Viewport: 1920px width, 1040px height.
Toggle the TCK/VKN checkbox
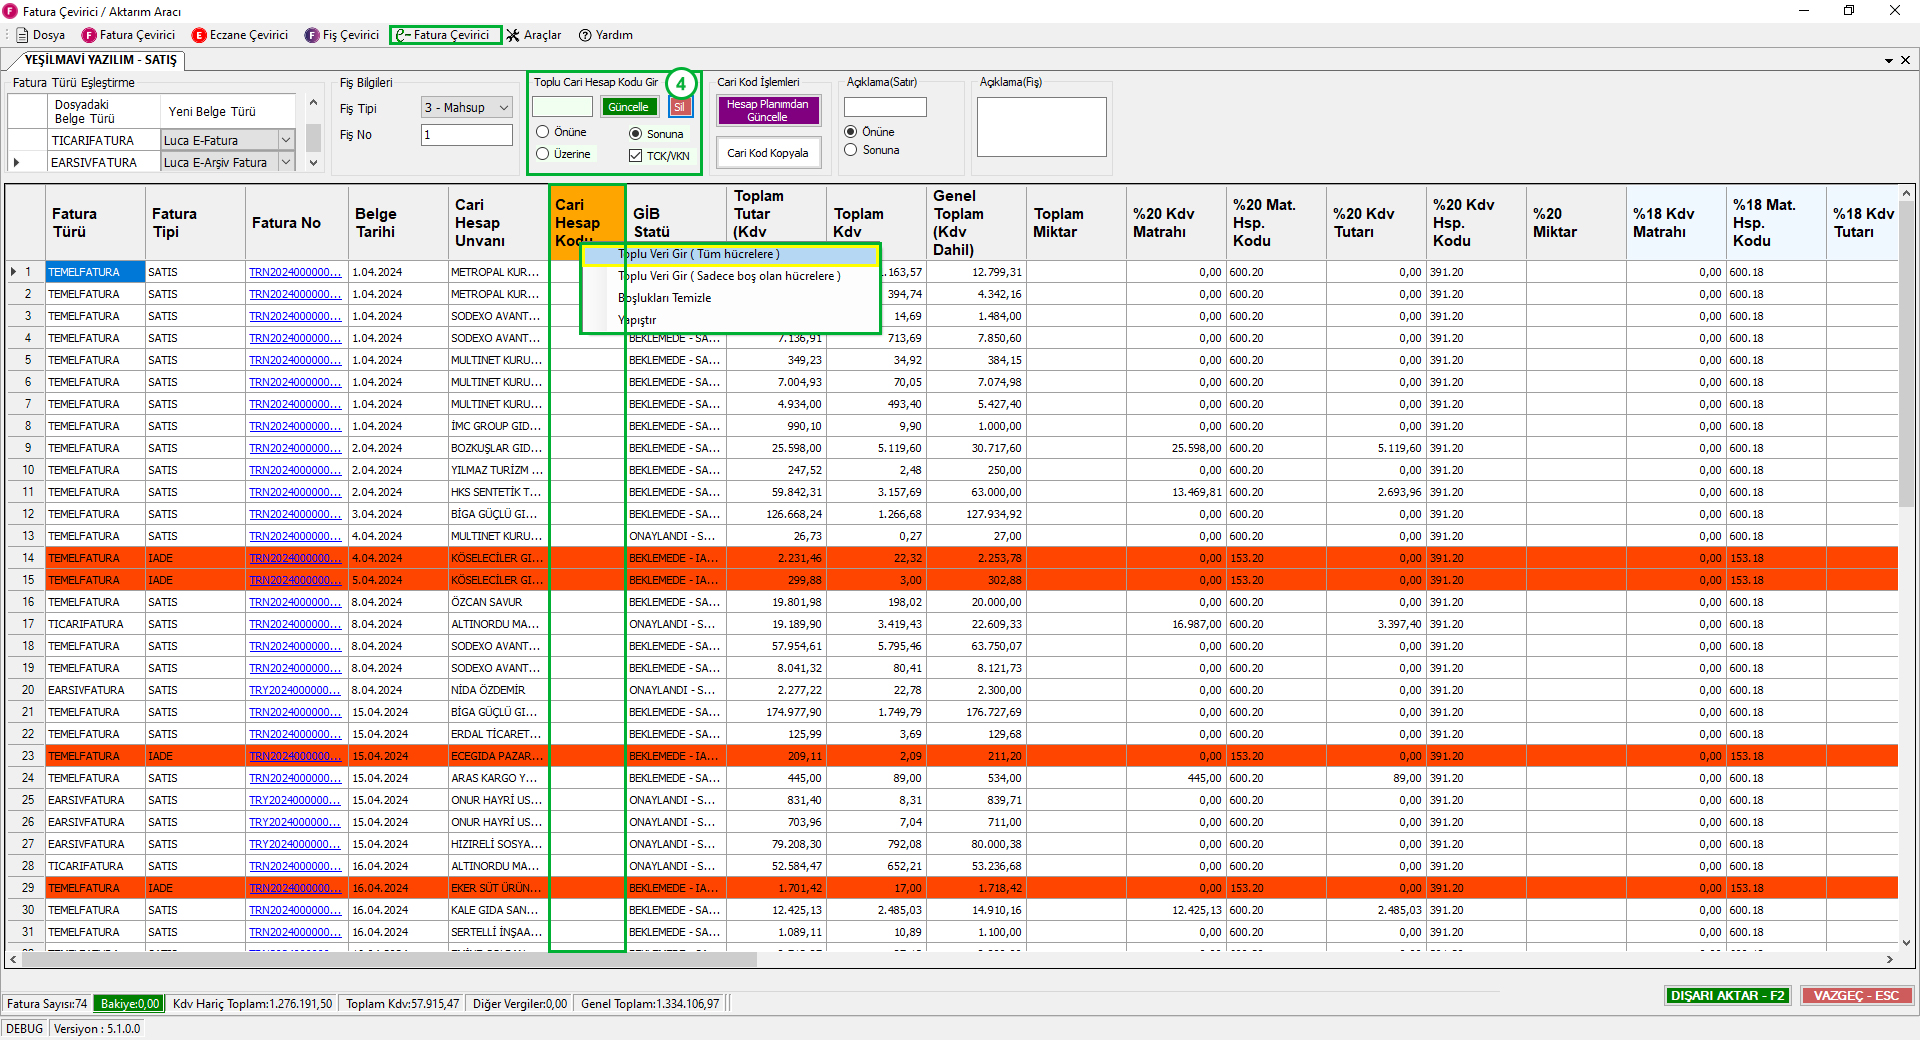click(x=636, y=156)
